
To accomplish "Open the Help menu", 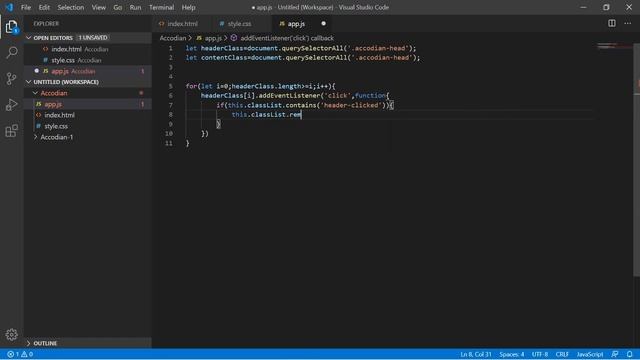I will click(188, 7).
